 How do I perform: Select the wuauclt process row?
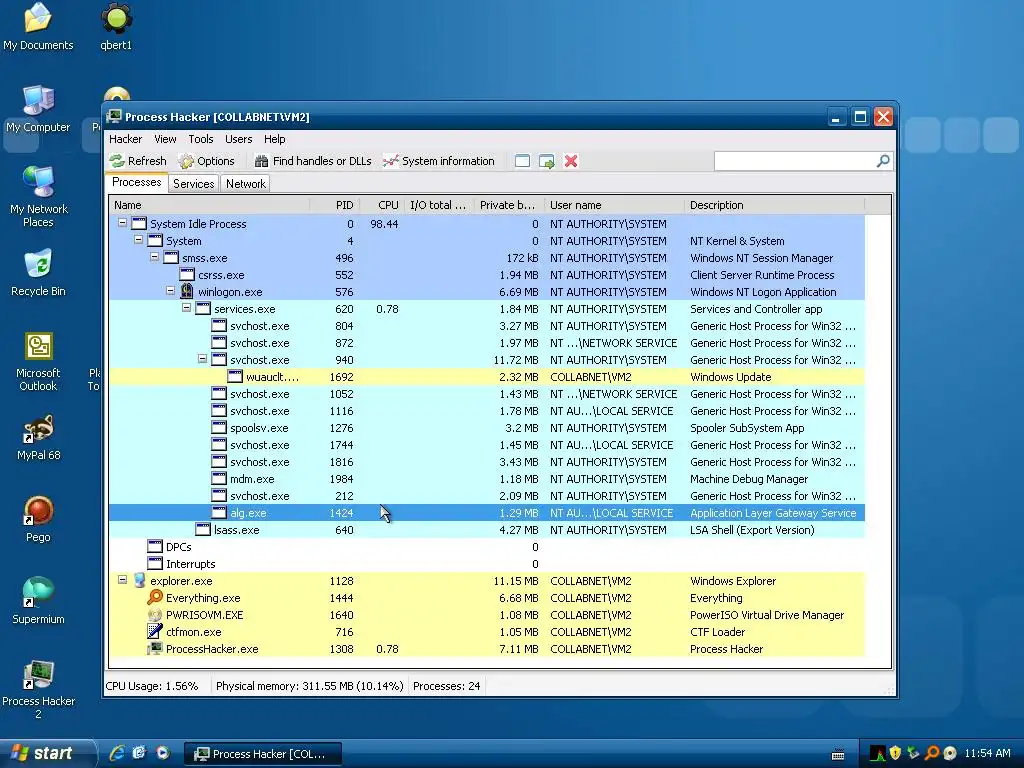(x=487, y=377)
